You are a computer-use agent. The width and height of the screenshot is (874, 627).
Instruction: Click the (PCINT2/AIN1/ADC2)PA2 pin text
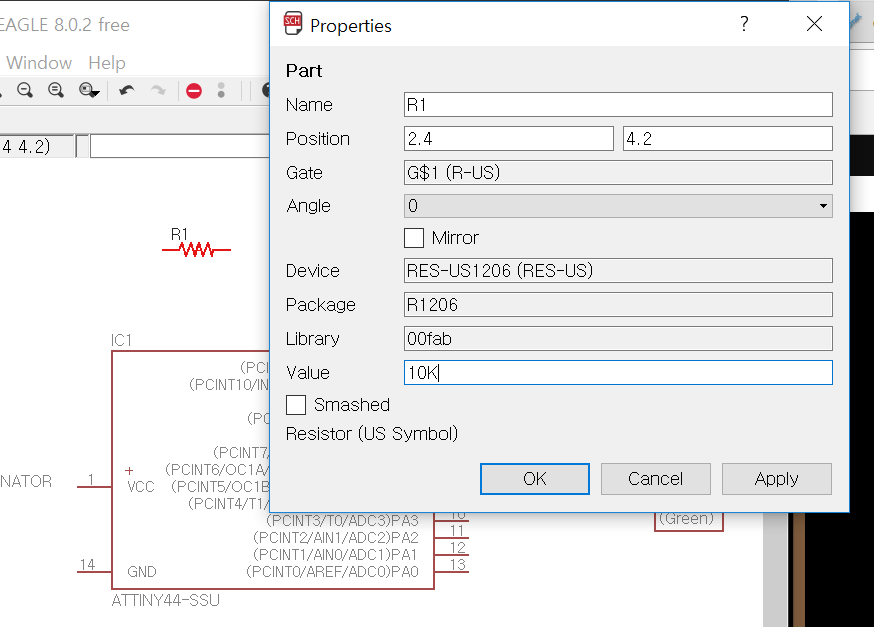coord(336,537)
